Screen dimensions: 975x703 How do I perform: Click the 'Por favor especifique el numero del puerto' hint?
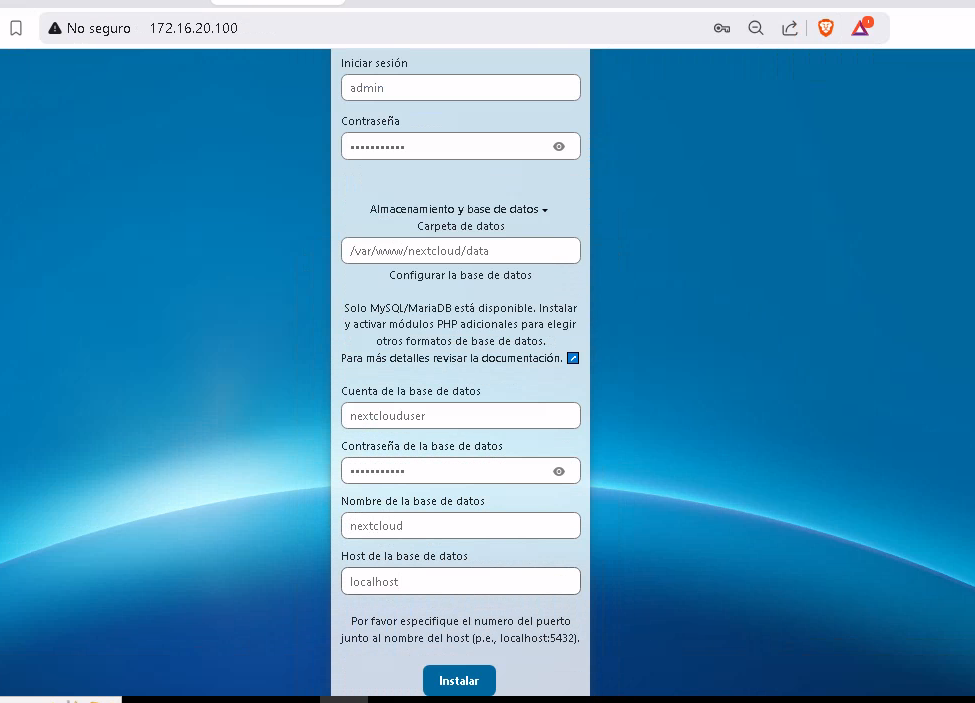[460, 630]
